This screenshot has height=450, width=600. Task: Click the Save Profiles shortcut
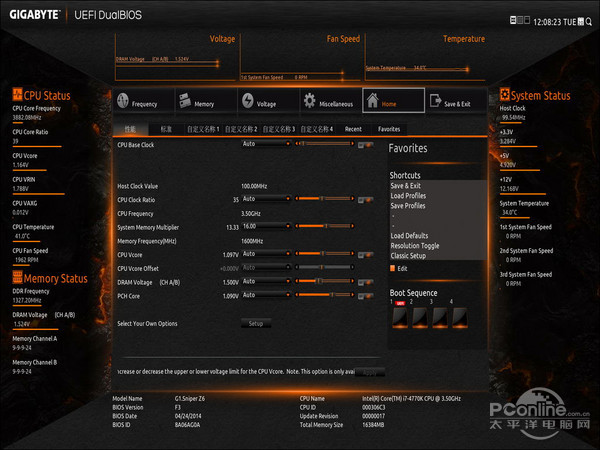[x=408, y=205]
